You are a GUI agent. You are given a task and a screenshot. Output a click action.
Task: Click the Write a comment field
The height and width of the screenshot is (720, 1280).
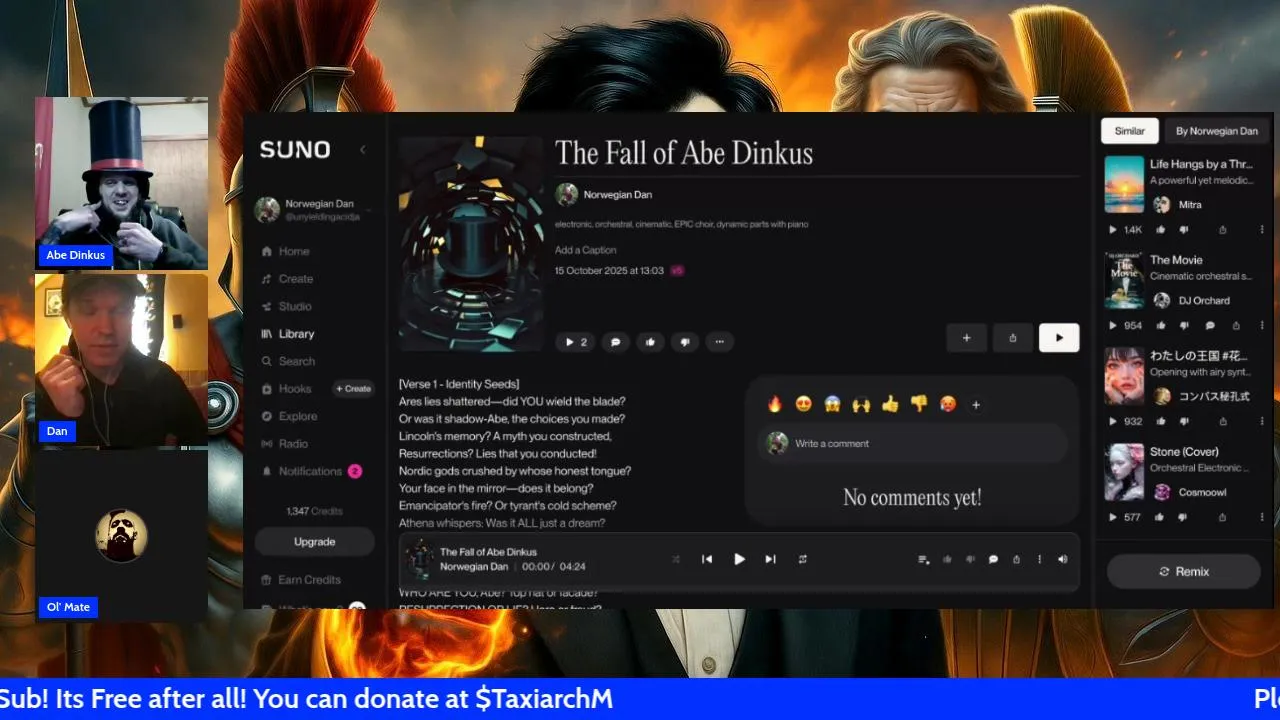[912, 444]
